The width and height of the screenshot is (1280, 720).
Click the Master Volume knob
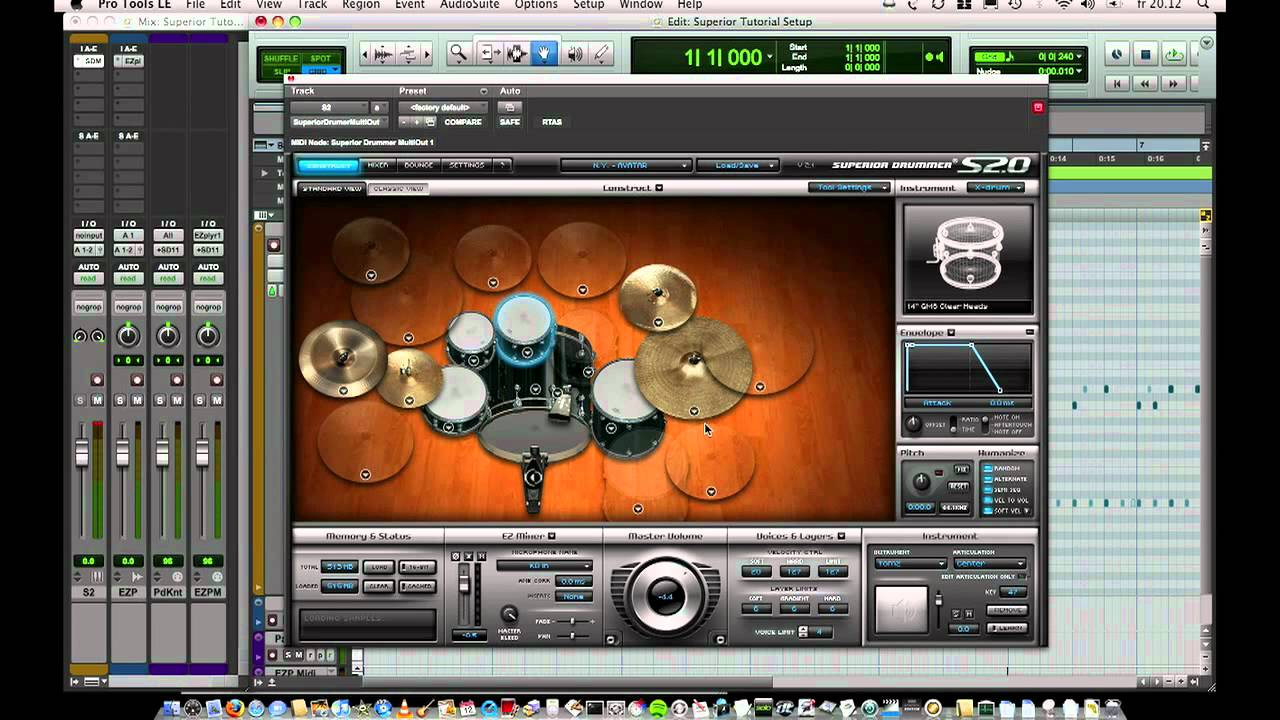[664, 596]
